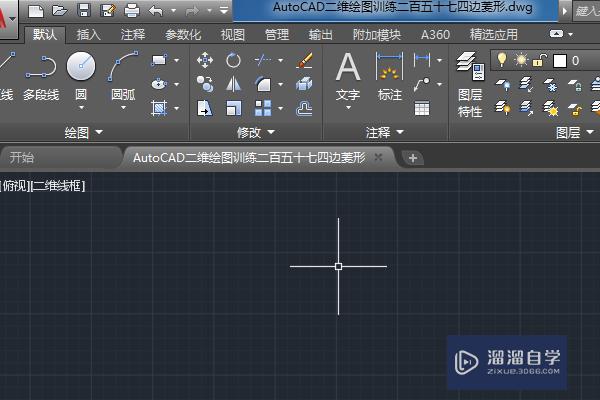Image resolution: width=600 pixels, height=400 pixels.
Task: Undo the last action with the arrow icon
Action: tap(156, 11)
